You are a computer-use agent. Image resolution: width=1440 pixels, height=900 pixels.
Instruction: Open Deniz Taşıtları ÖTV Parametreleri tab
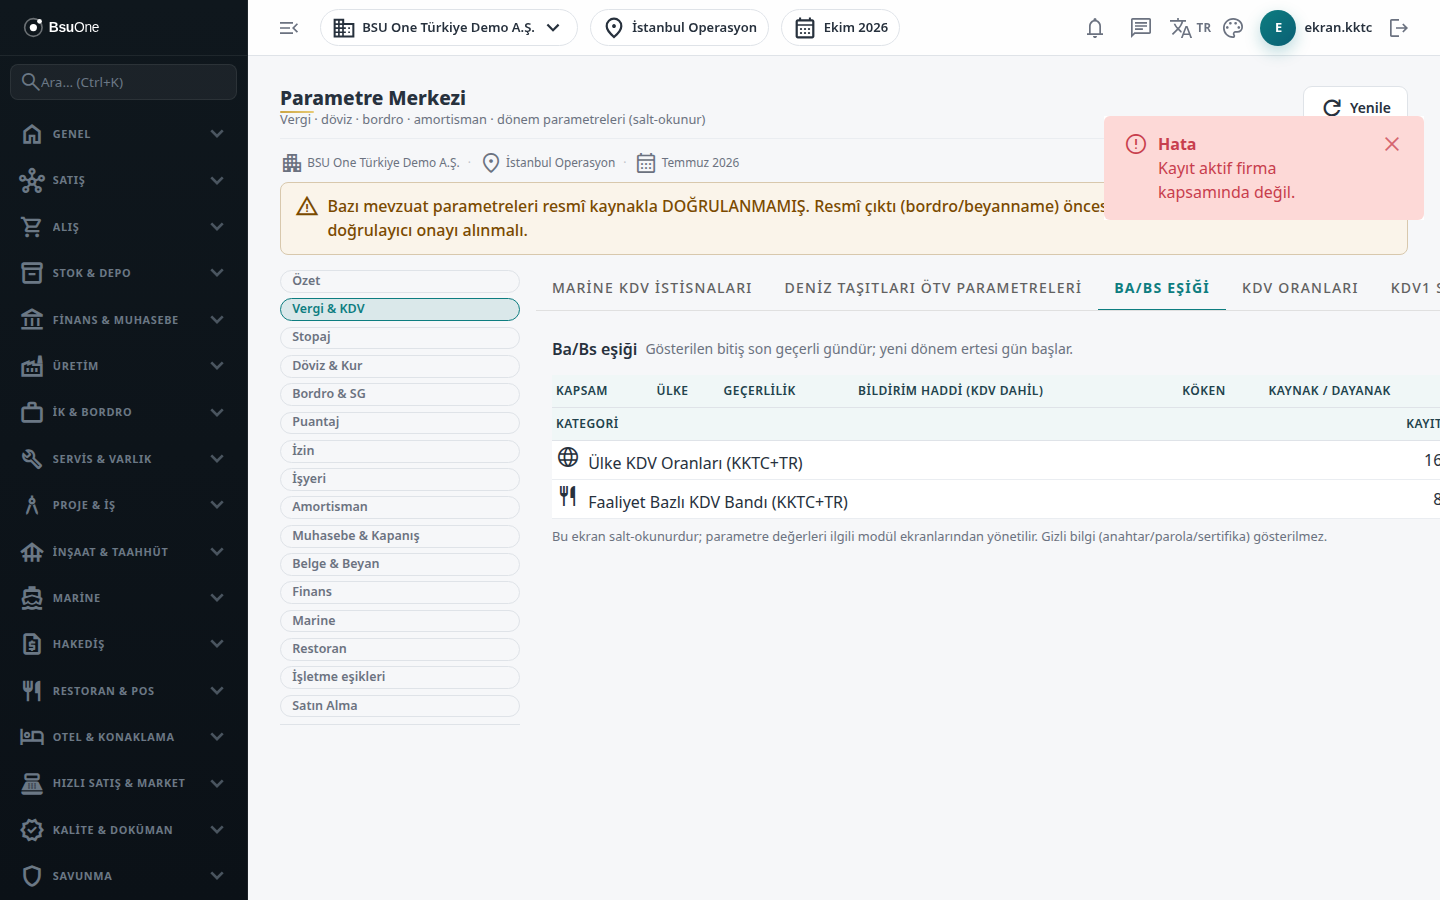click(x=933, y=288)
